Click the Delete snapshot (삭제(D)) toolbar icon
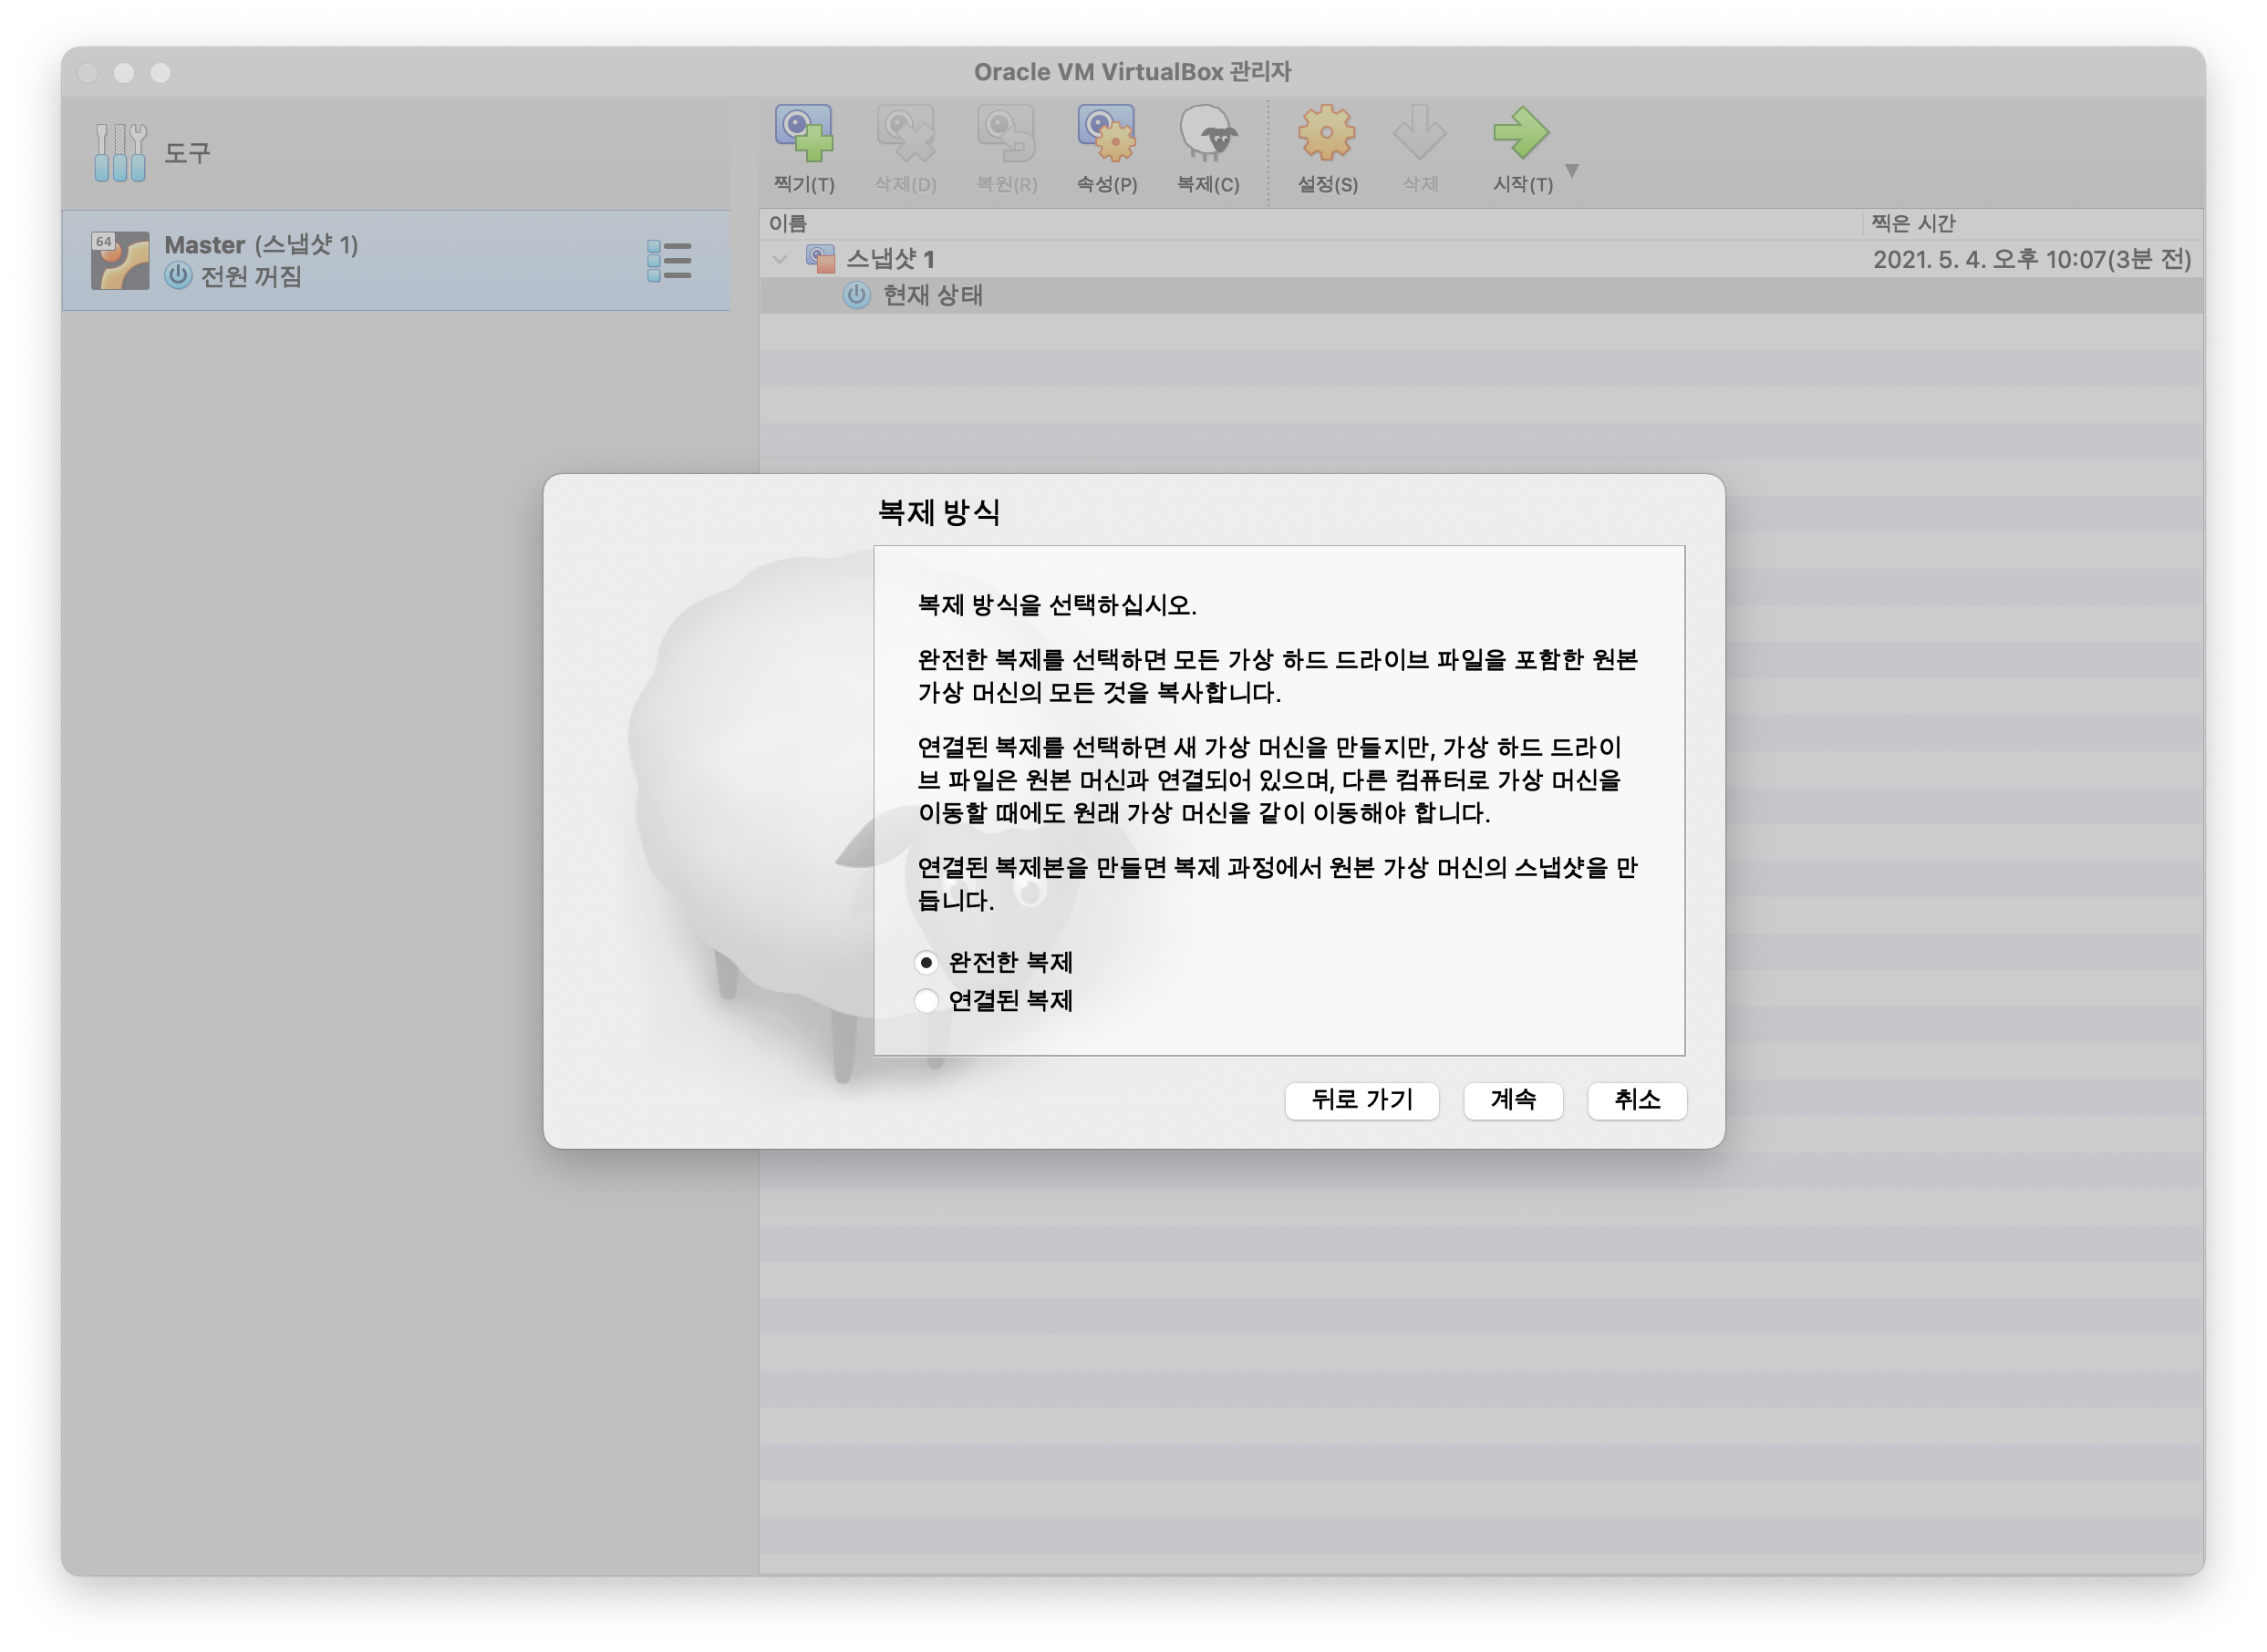Screen dimensions: 2267x1652 pos(905,135)
